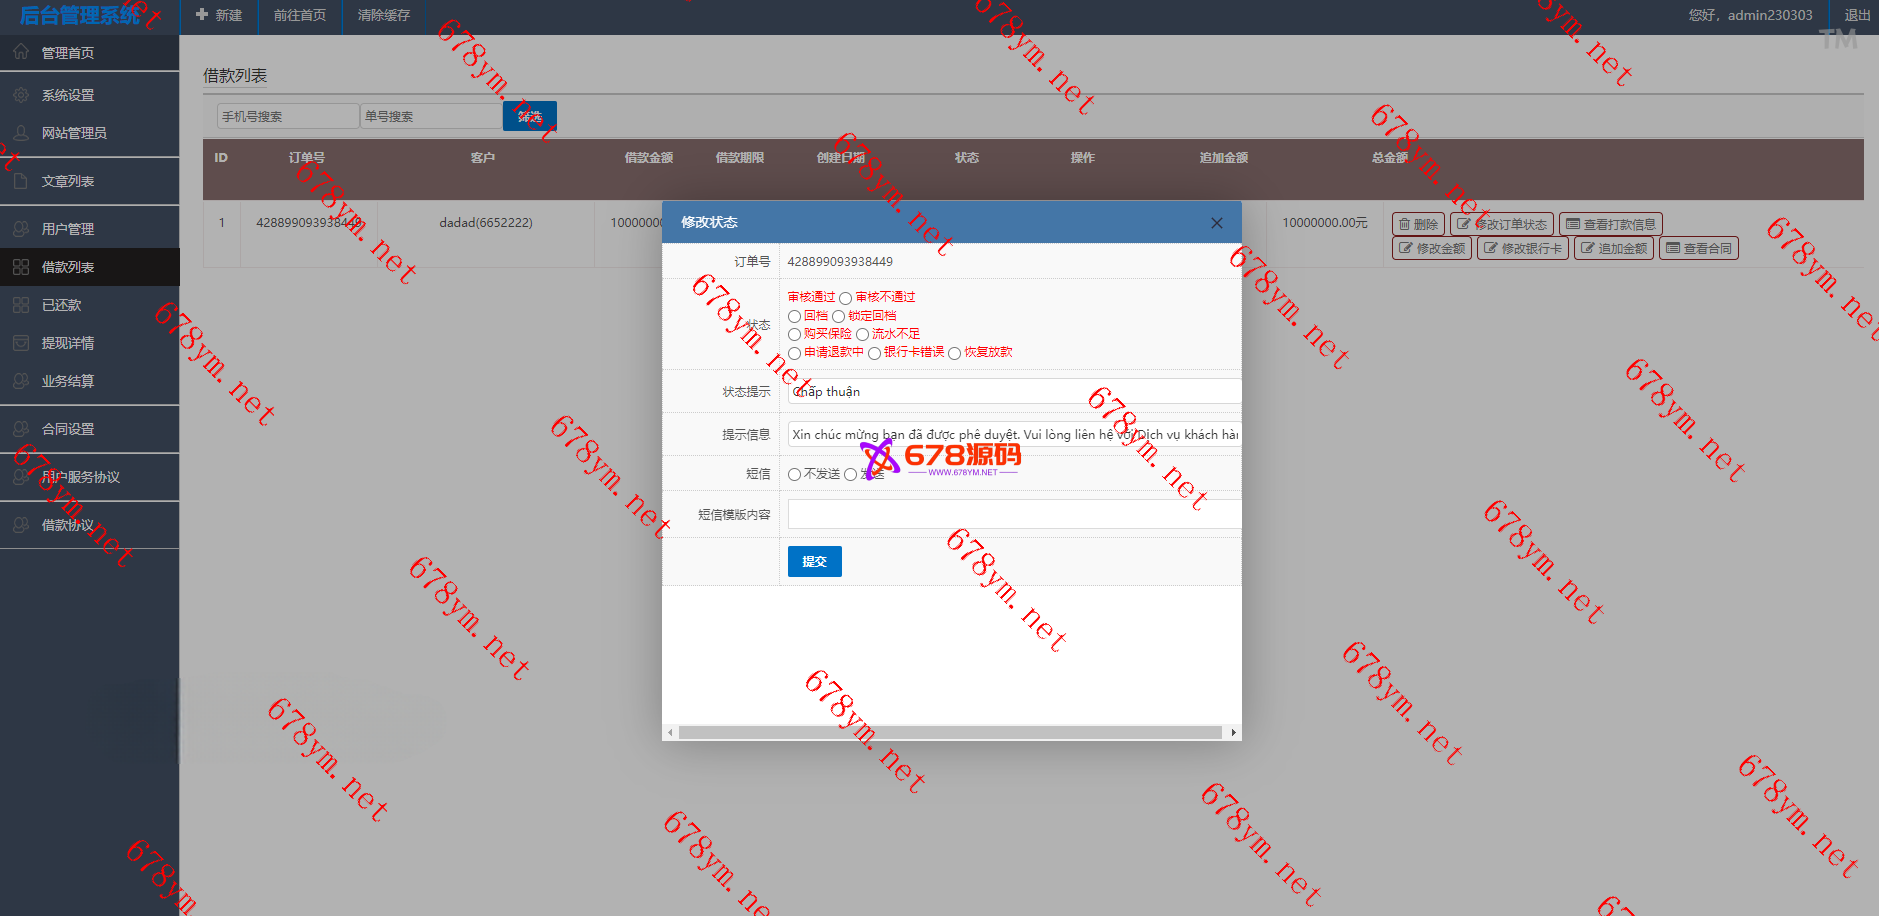Open 用户管理 in the sidebar menu
The height and width of the screenshot is (916, 1879).
coord(68,229)
